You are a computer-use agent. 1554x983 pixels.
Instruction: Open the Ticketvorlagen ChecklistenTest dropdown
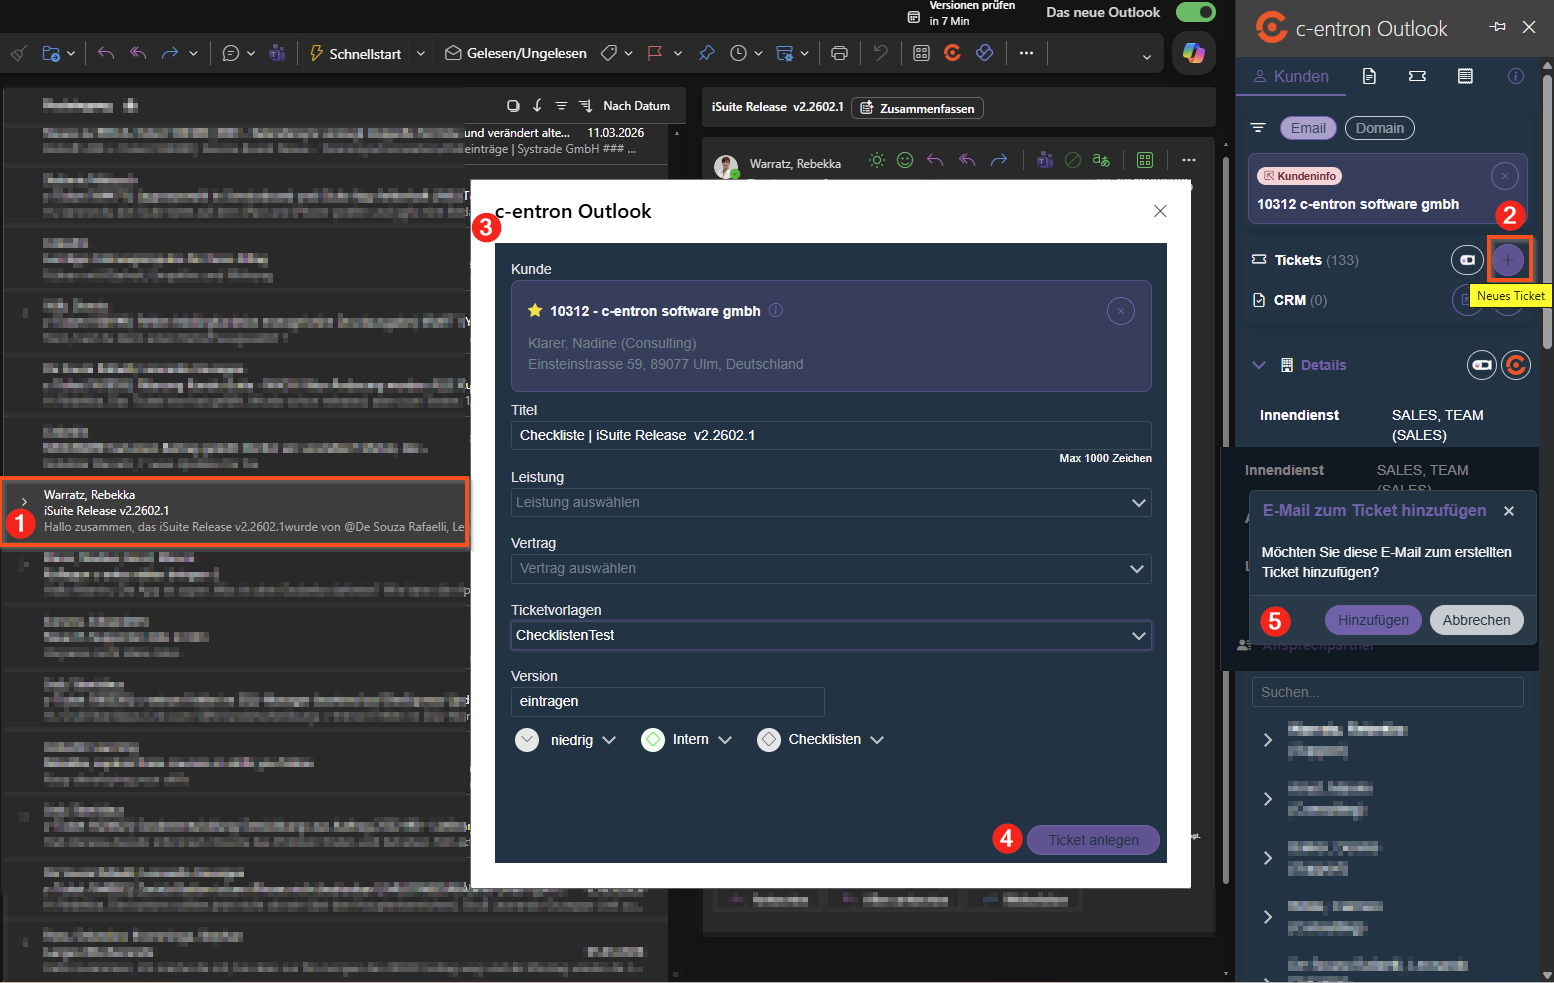click(x=831, y=635)
